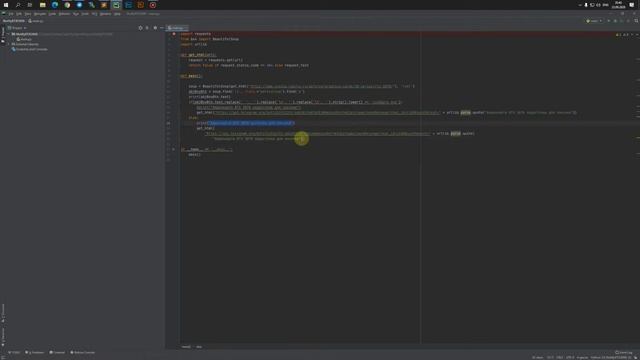This screenshot has width=640, height=360.
Task: Show hidden system tray icons
Action: tap(580, 5)
